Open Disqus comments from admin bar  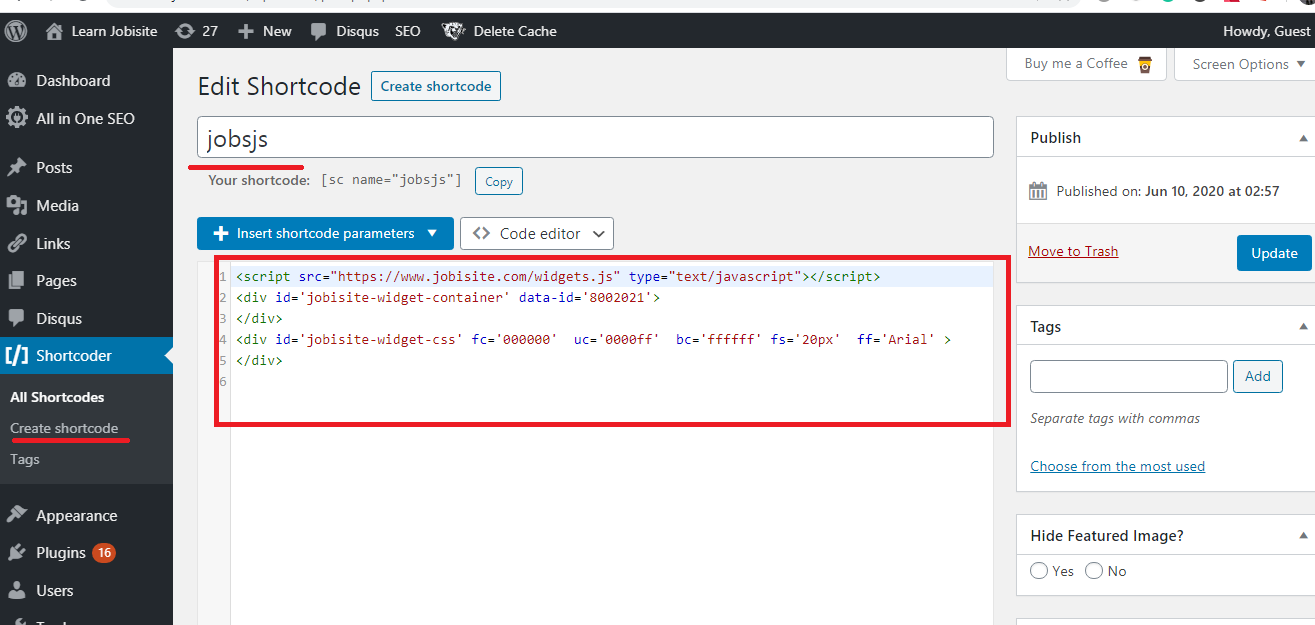coord(345,31)
